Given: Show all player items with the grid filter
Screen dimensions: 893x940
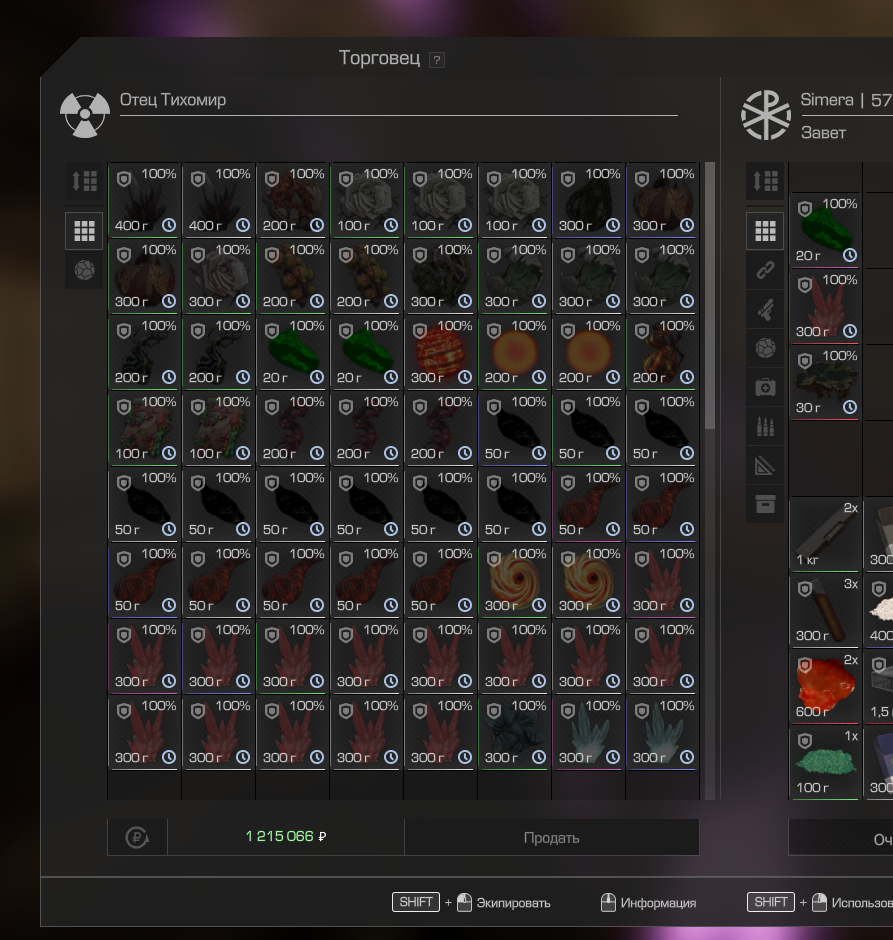Looking at the screenshot, I should [x=765, y=231].
